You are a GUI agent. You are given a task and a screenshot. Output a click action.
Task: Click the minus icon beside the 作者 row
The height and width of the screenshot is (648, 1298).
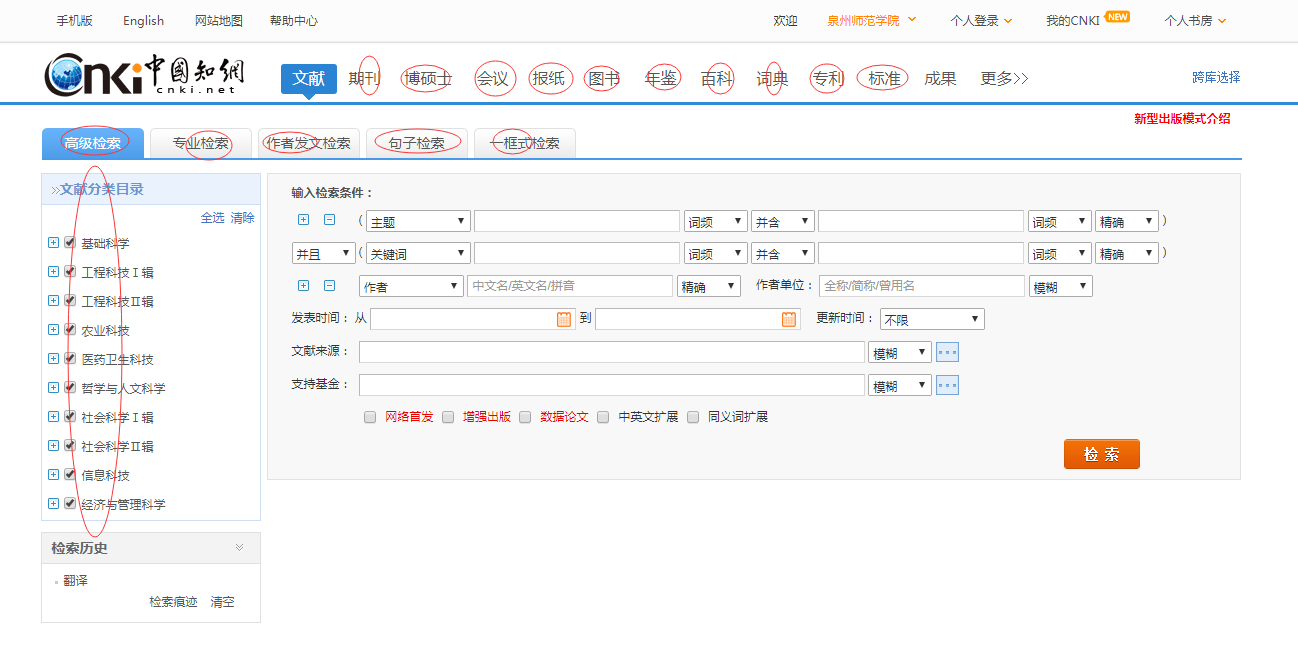pos(329,286)
